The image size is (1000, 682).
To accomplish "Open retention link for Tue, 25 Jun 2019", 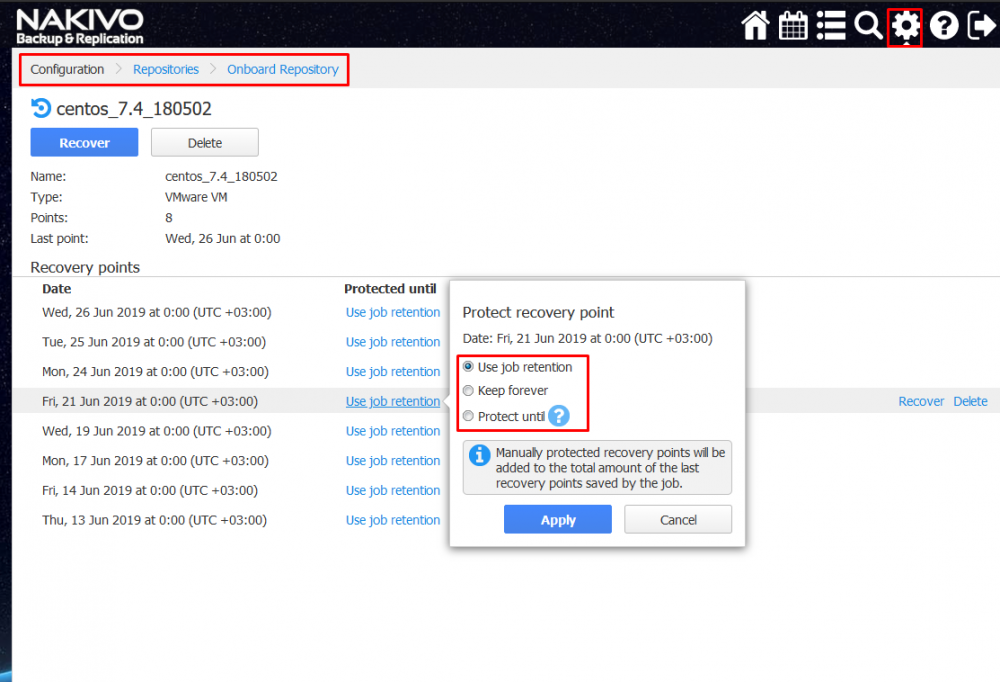I will 393,342.
